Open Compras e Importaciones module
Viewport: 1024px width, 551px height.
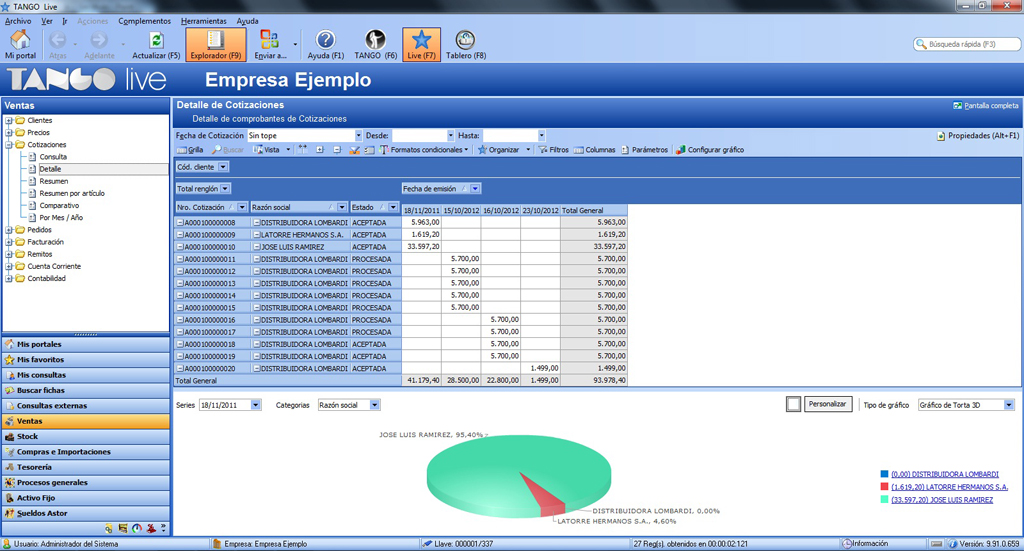point(86,452)
